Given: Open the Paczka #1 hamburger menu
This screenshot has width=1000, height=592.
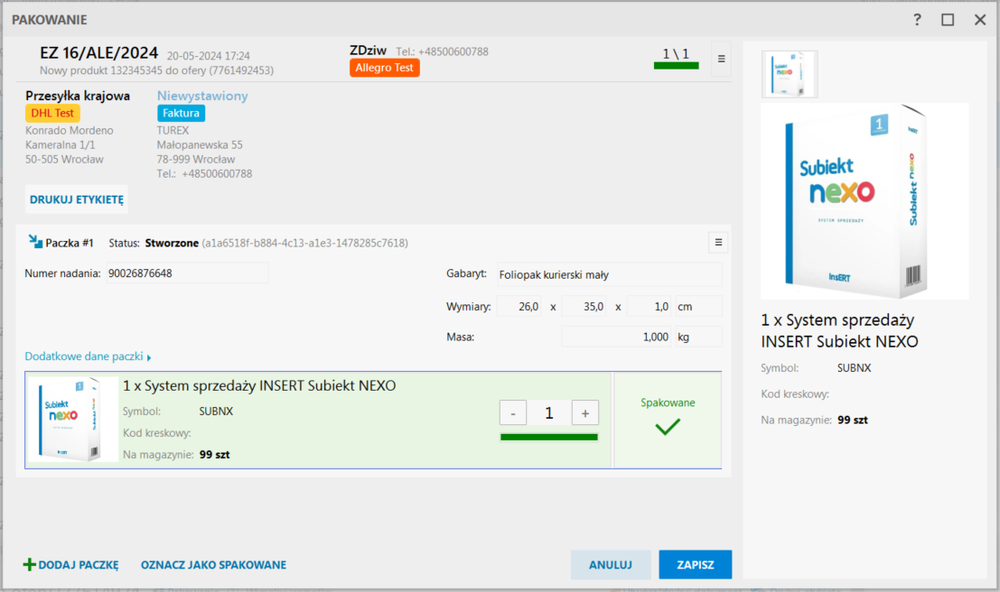Looking at the screenshot, I should coord(717,242).
